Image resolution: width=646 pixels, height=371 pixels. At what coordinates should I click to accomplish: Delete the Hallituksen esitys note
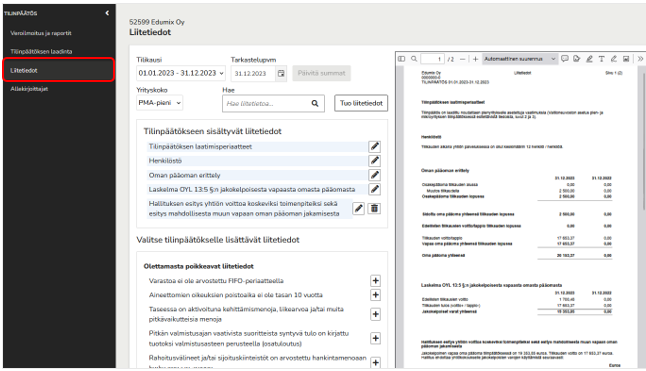pyautogui.click(x=374, y=208)
